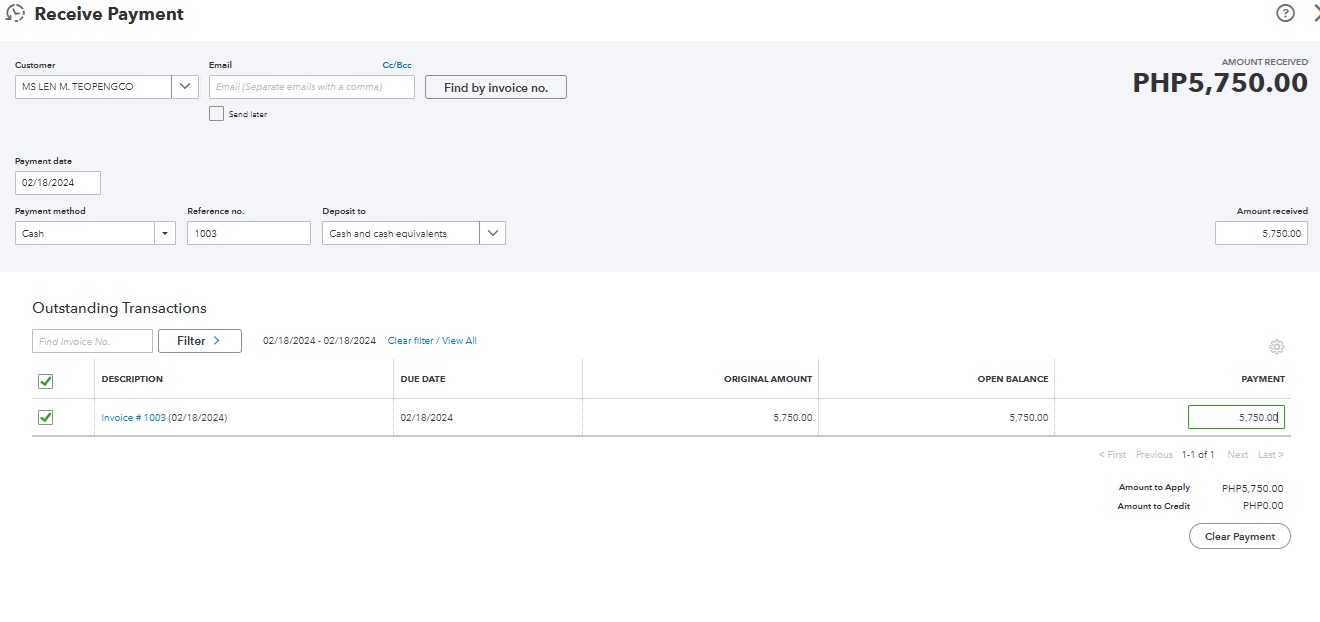
Task: Click the large PHP5,750.00 amount received total
Action: pyautogui.click(x=1220, y=83)
